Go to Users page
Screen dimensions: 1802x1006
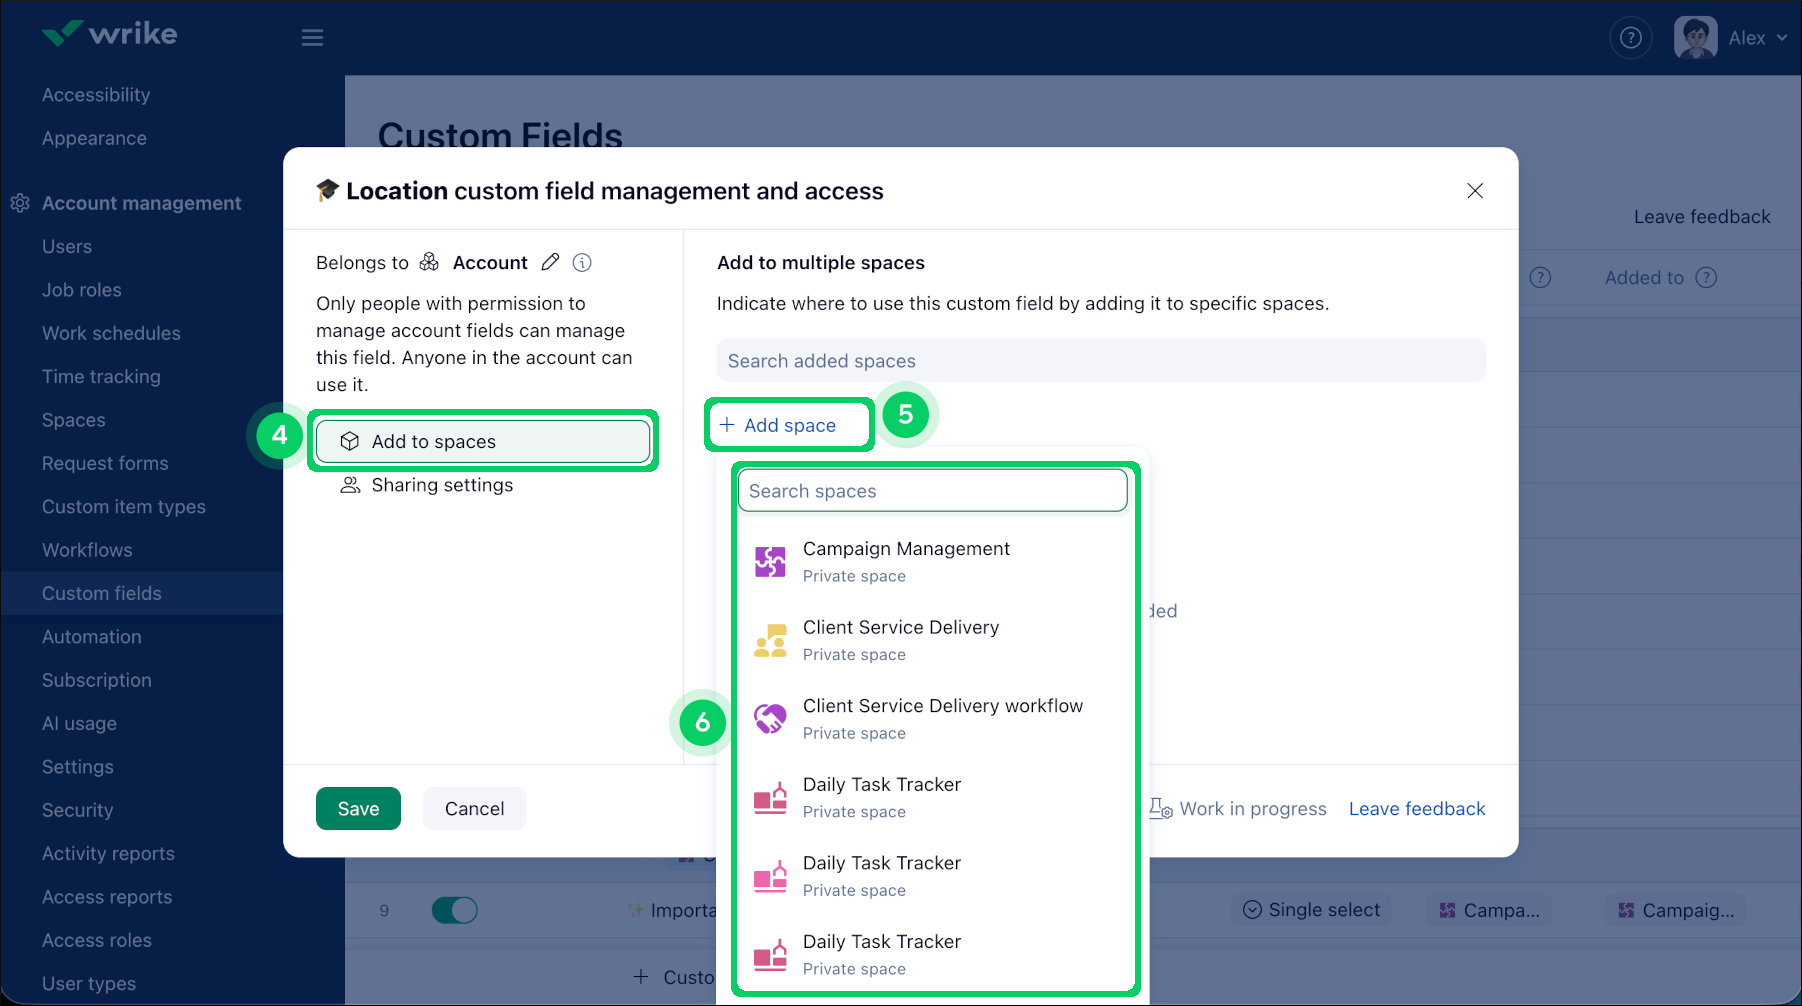67,246
